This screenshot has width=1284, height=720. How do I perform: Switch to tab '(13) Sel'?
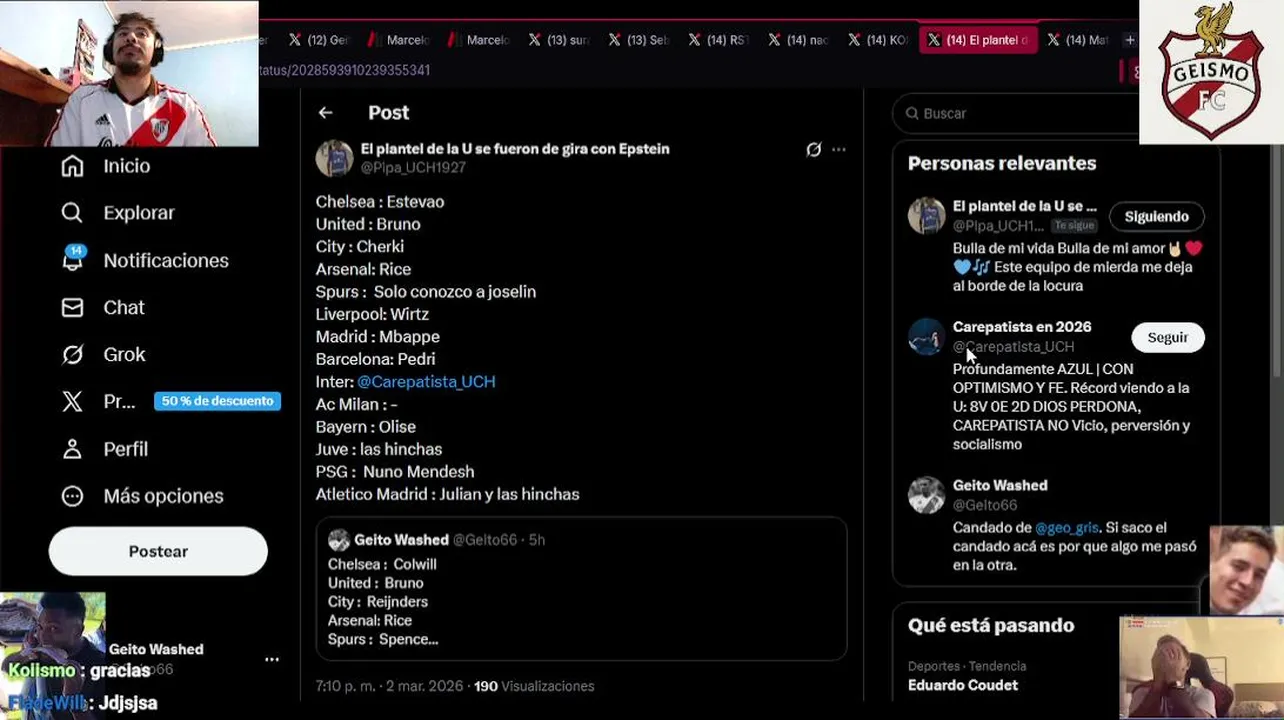pyautogui.click(x=638, y=40)
